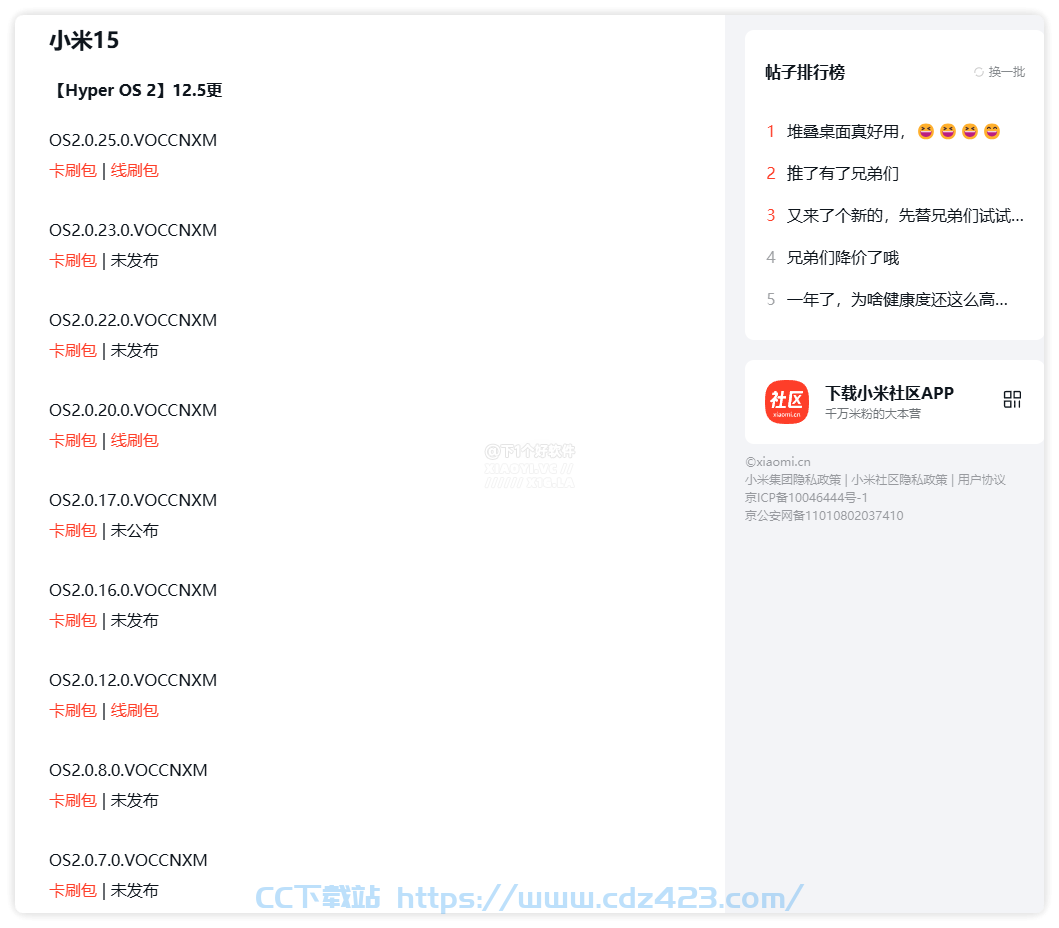Click 未发布 text under OS2.0.23.0.VOCCNXM

(134, 260)
